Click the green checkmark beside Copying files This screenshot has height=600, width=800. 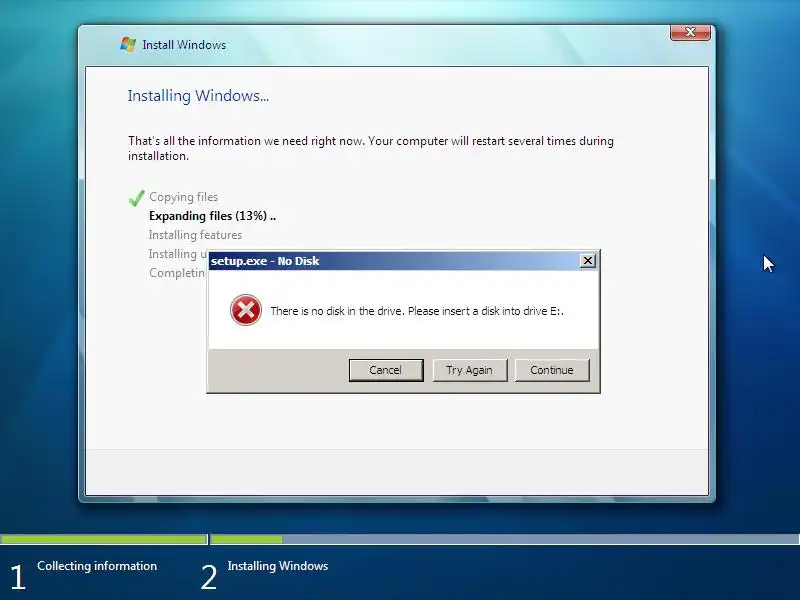pyautogui.click(x=136, y=198)
